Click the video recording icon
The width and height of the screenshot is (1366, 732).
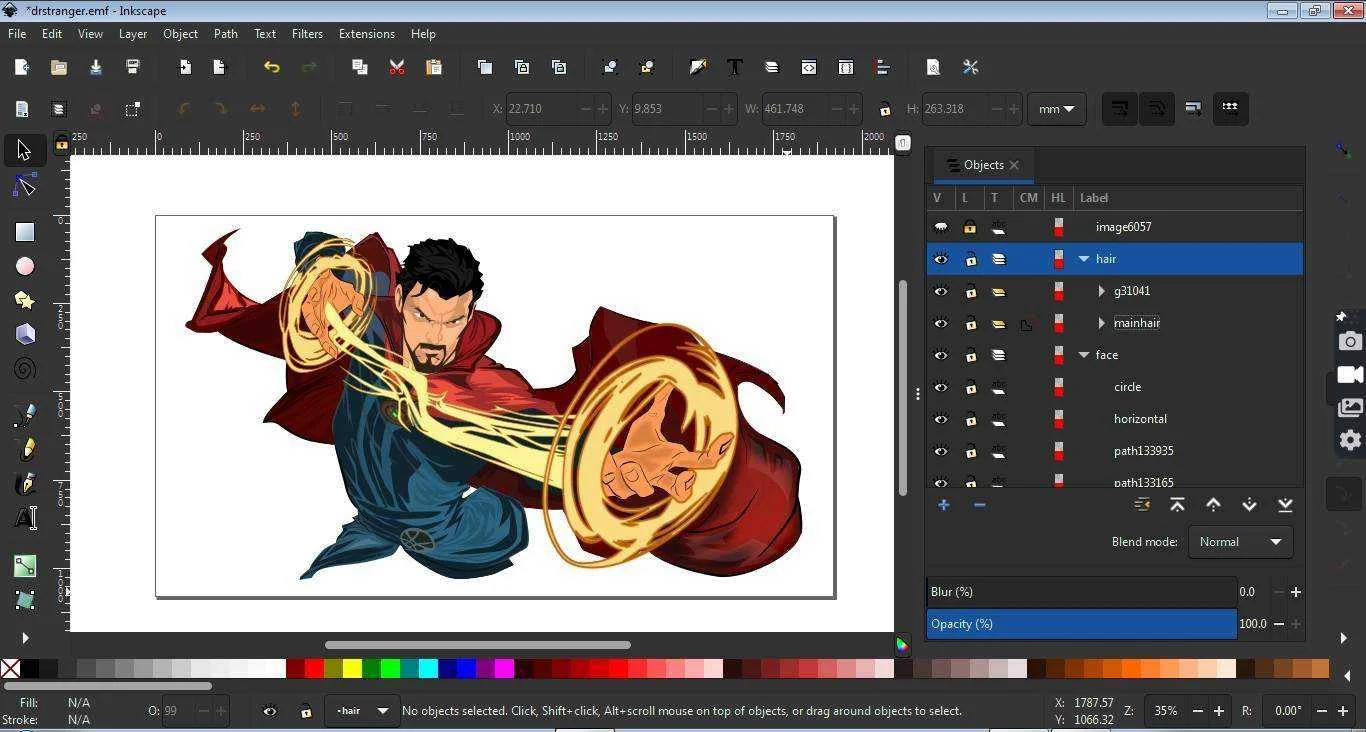click(1350, 374)
